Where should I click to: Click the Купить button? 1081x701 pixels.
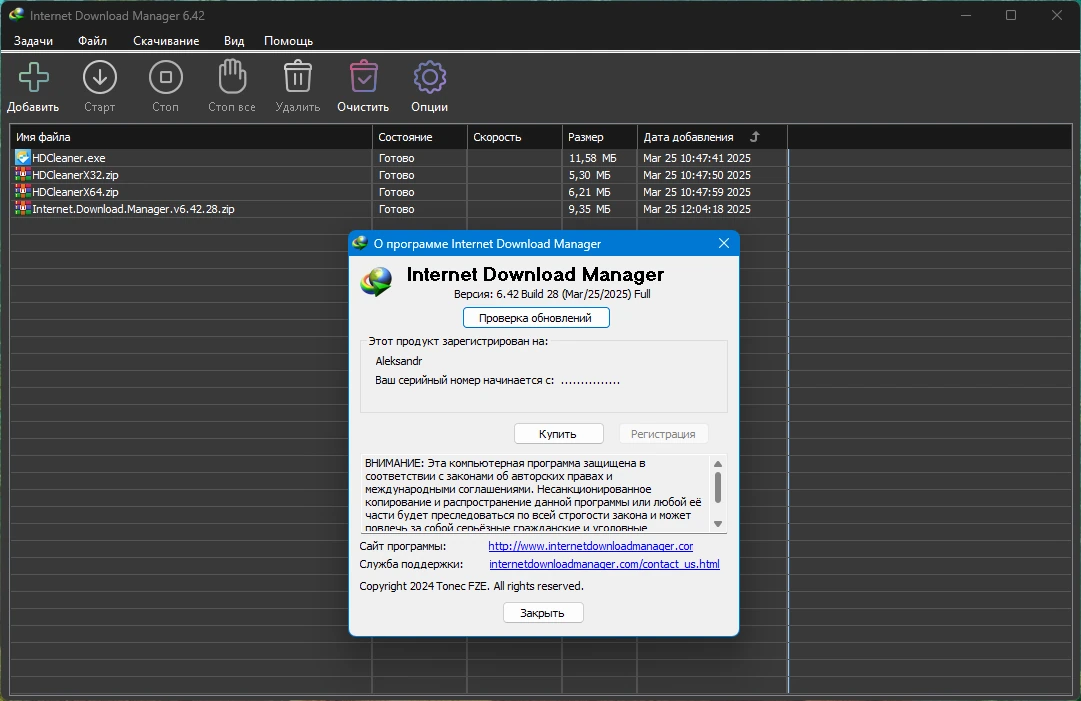click(558, 434)
